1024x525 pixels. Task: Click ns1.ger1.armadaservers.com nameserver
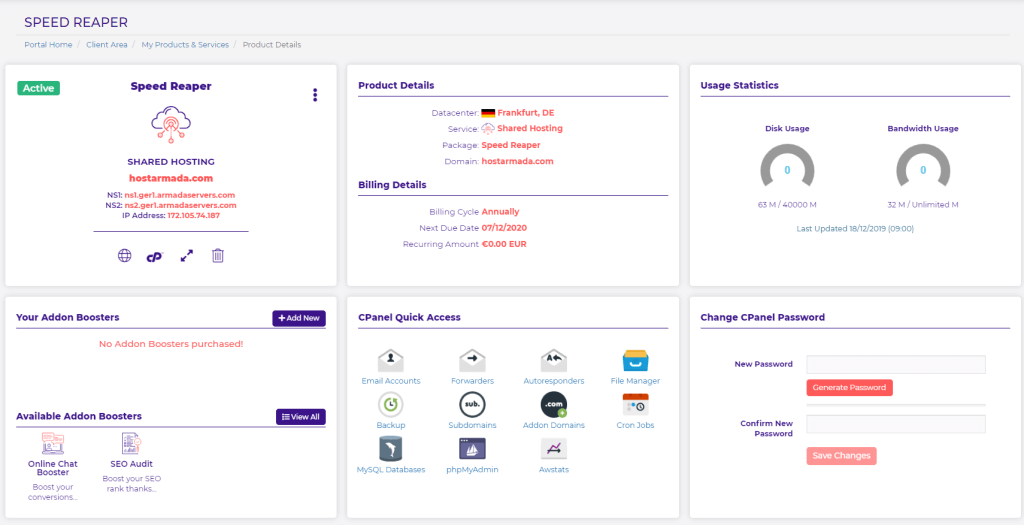click(180, 195)
